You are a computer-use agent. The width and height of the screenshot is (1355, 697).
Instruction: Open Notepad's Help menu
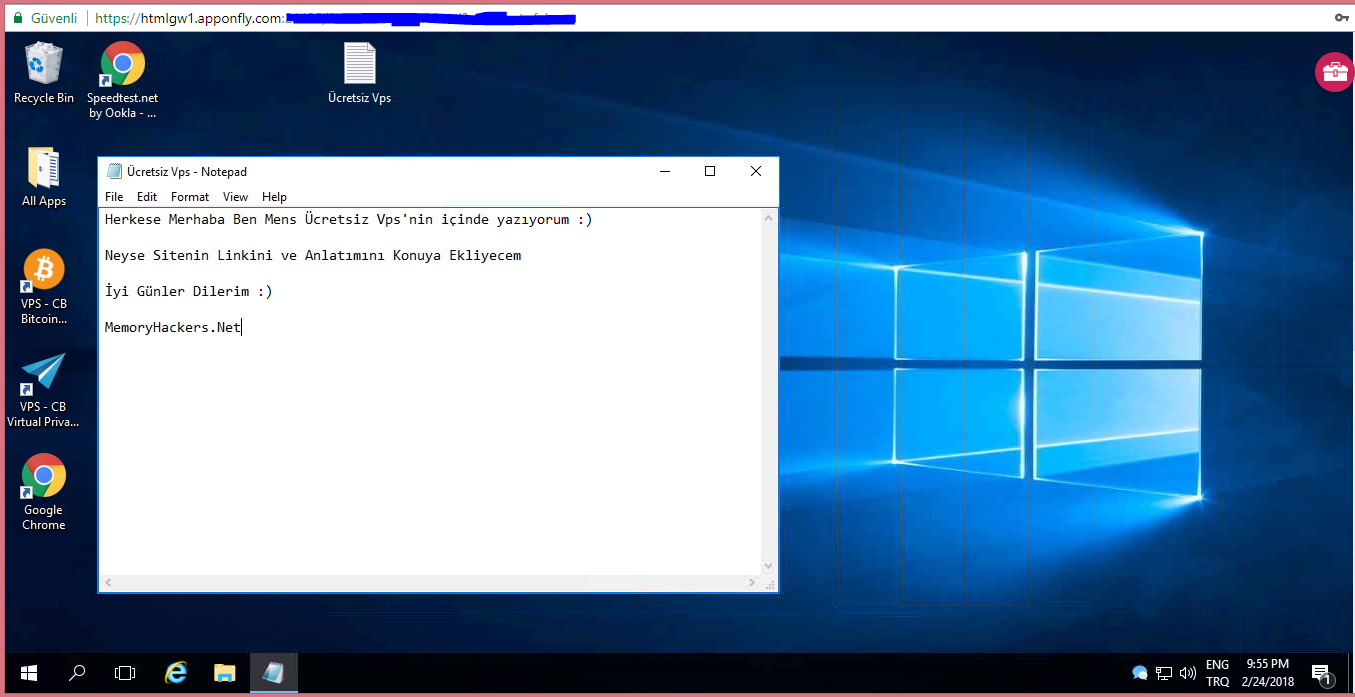274,197
